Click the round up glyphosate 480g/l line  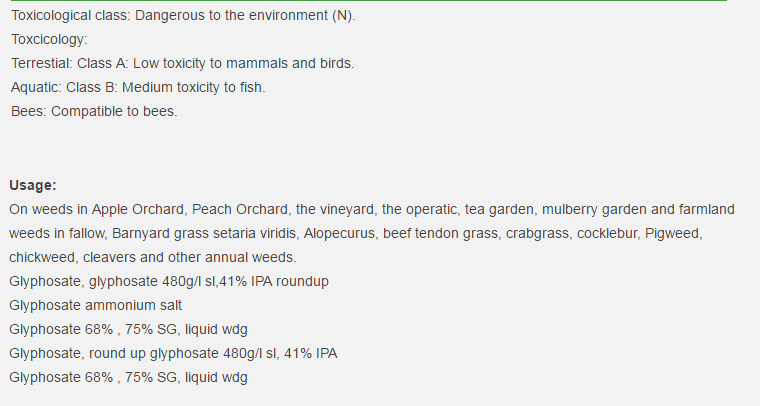click(173, 354)
